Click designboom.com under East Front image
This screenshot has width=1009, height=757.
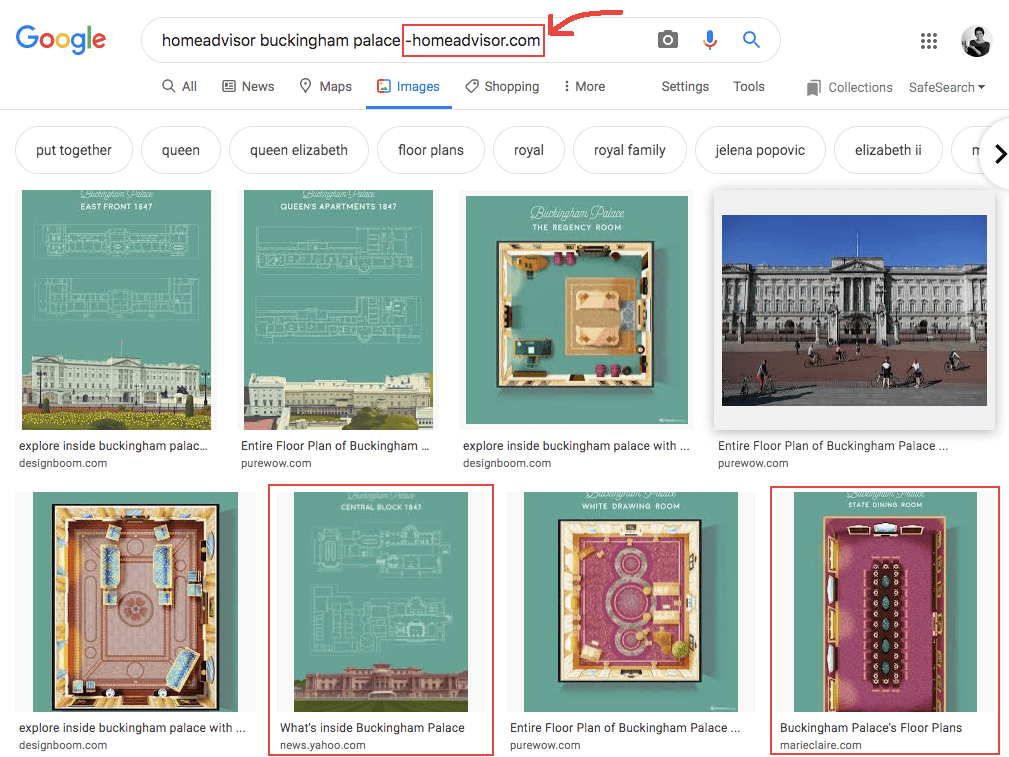63,463
